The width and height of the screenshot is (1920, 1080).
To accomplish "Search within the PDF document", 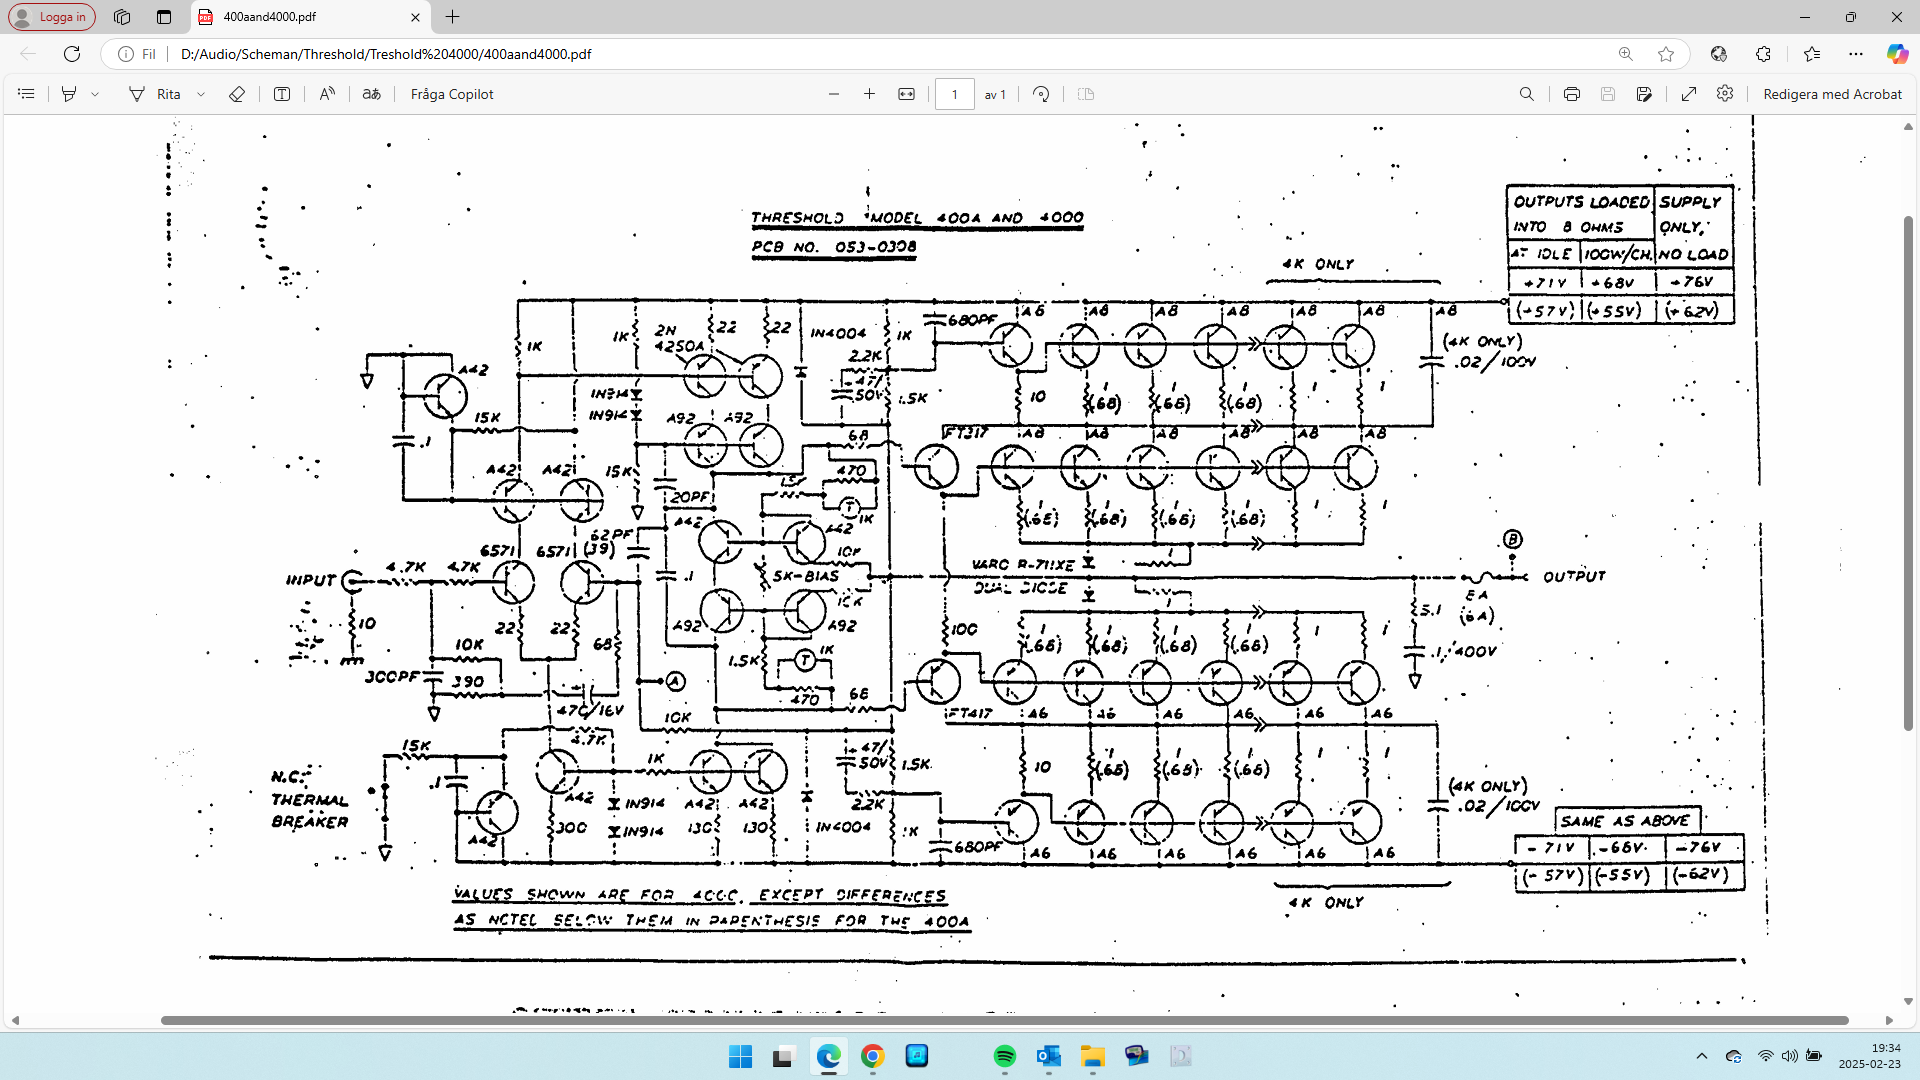I will click(1526, 94).
